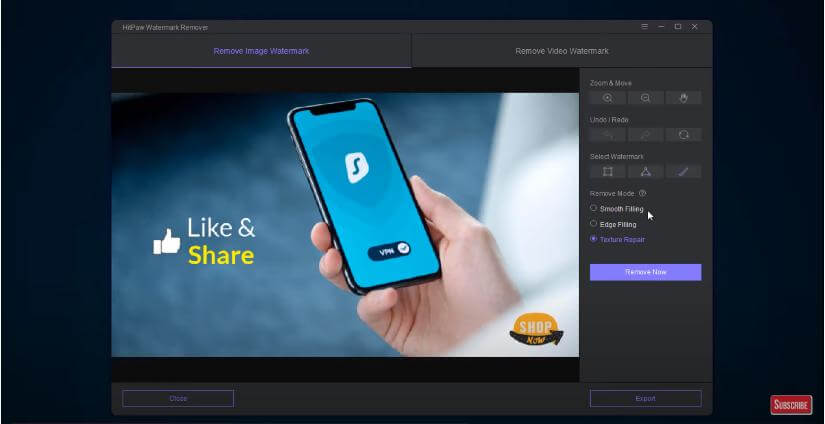Click the red Subscribe button
The height and width of the screenshot is (424, 825).
click(x=791, y=405)
